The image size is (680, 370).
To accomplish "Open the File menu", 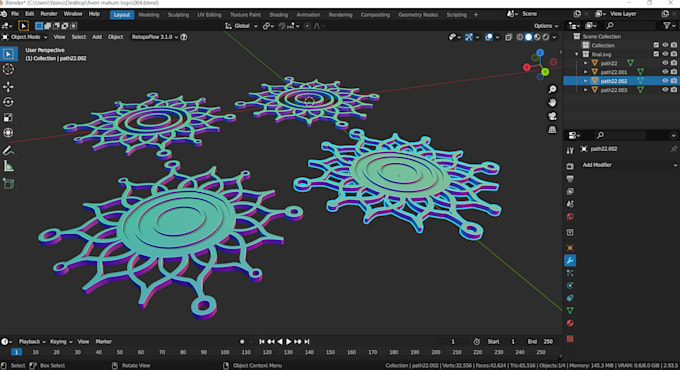I will click(15, 14).
